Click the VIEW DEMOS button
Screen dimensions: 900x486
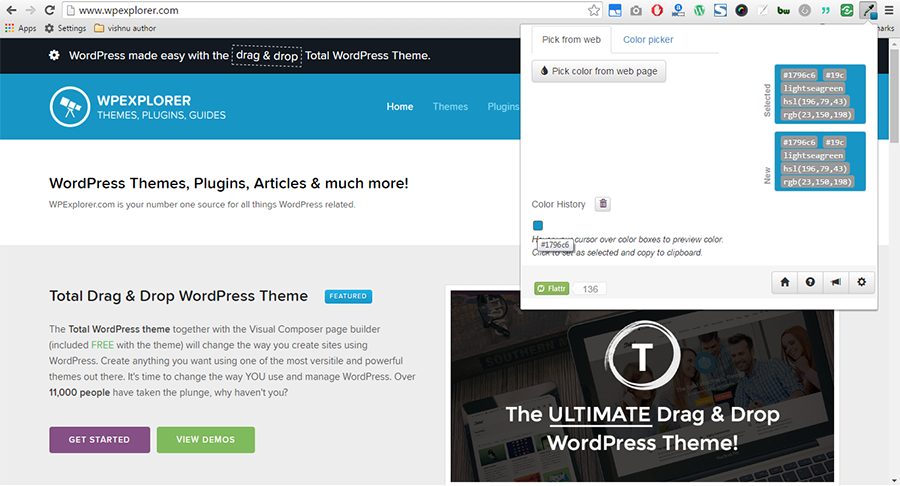[205, 440]
